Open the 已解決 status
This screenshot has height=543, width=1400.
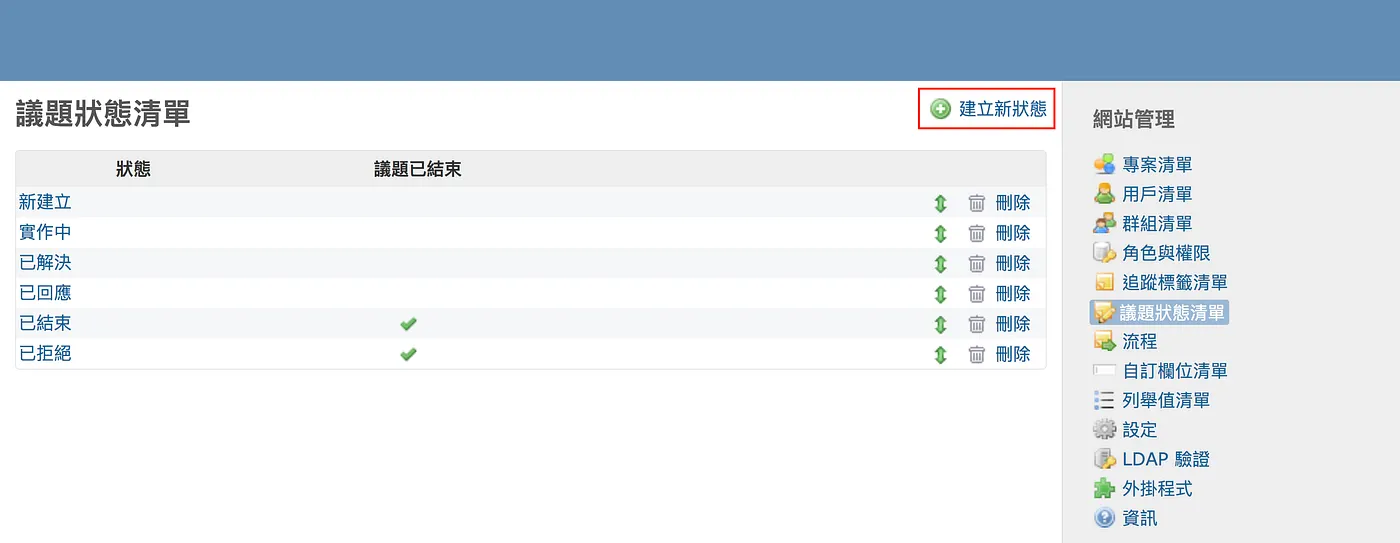45,263
